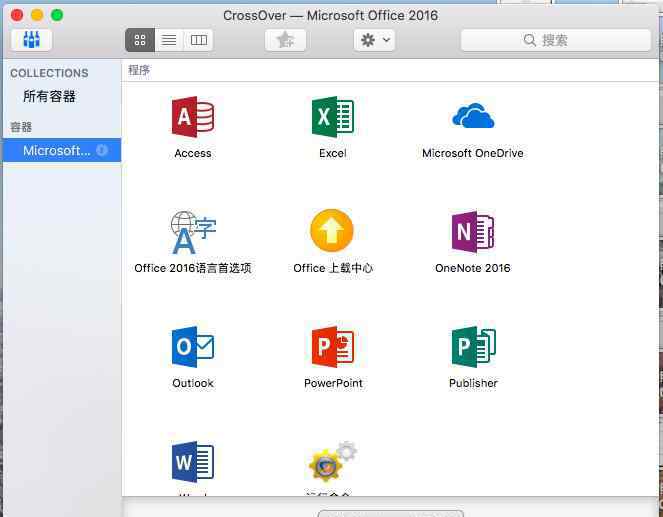663x517 pixels.
Task: Maximize the CrossOver window with green button
Action: tap(57, 15)
